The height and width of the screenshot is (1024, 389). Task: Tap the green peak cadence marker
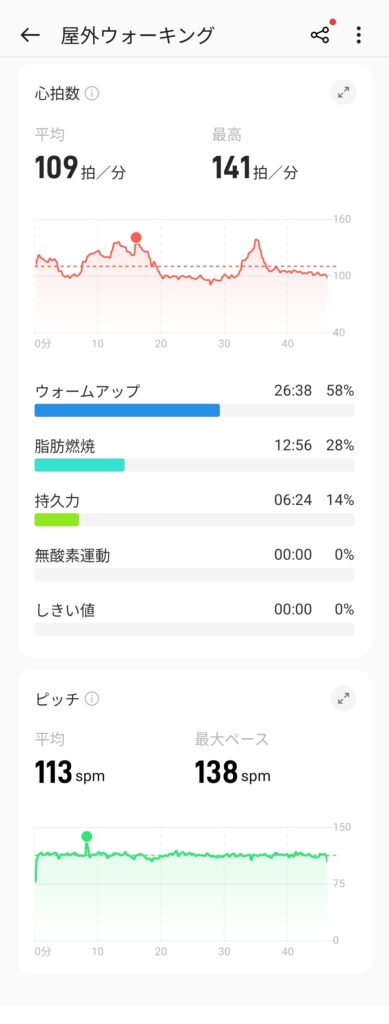point(87,836)
